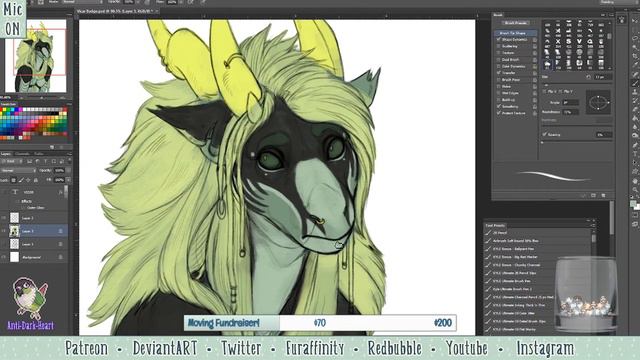Create new swatch icon in Swatches panel
640x360 pixels.
[52, 147]
